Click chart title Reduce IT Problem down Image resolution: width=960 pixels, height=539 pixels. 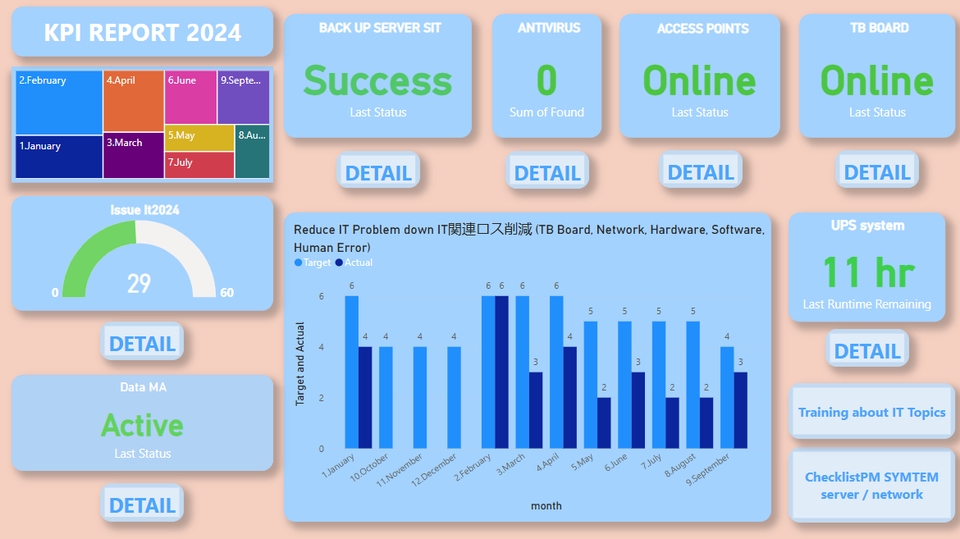coord(529,238)
